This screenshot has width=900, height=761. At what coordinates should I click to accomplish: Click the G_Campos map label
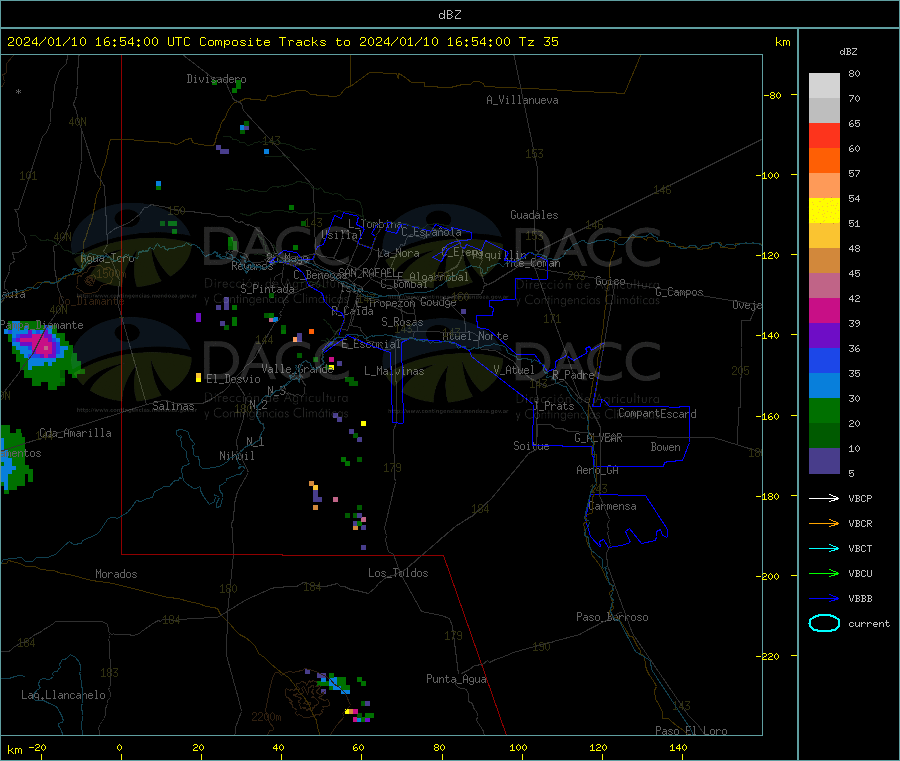tap(680, 292)
